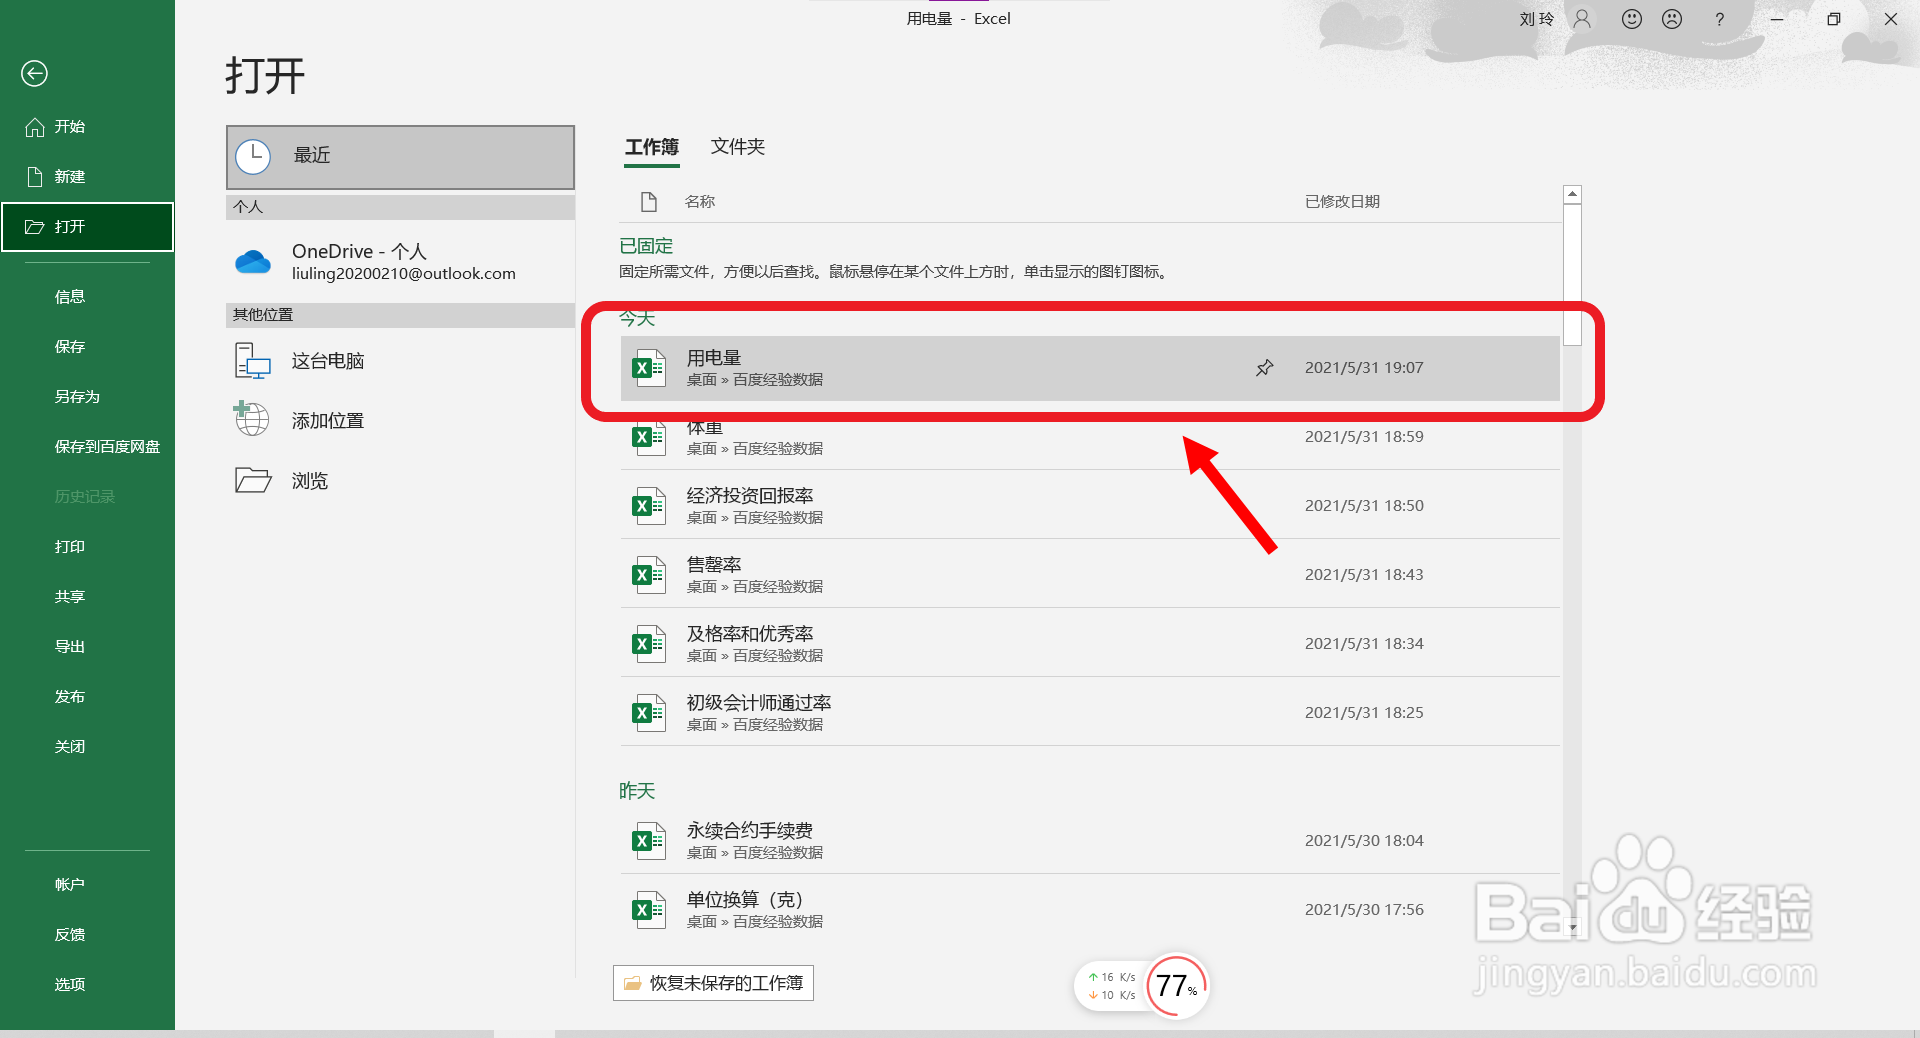Open the 售罄率 workbook
Viewport: 1920px width, 1038px height.
(1090, 575)
